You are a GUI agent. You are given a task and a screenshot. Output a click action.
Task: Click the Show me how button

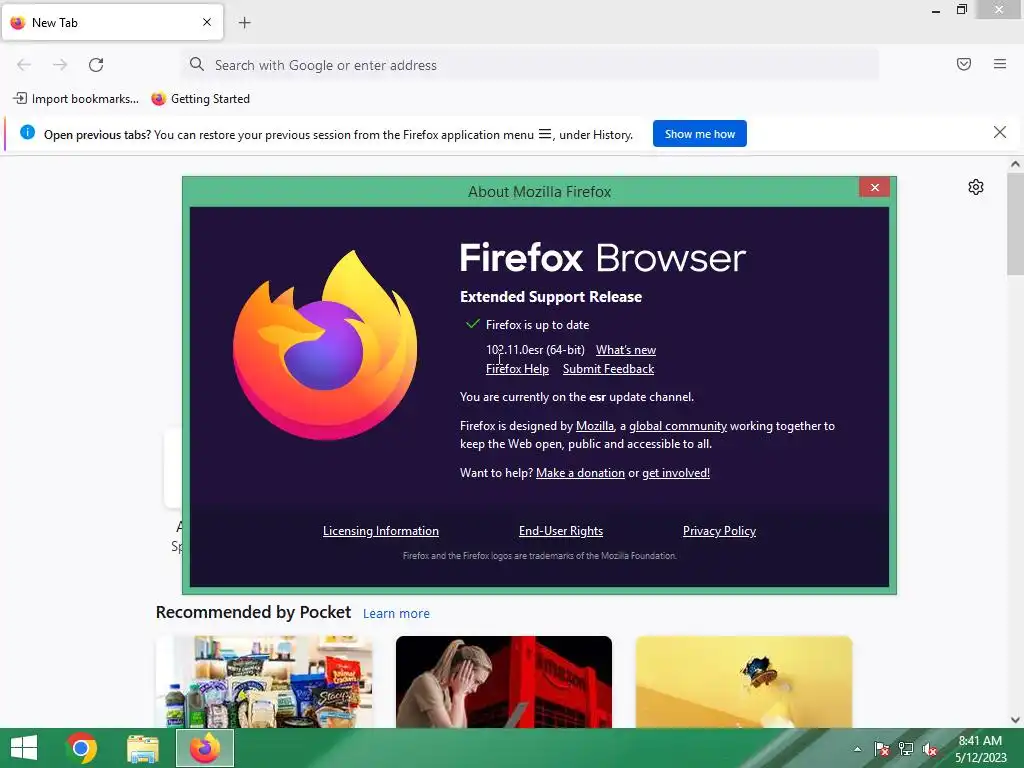click(x=699, y=134)
